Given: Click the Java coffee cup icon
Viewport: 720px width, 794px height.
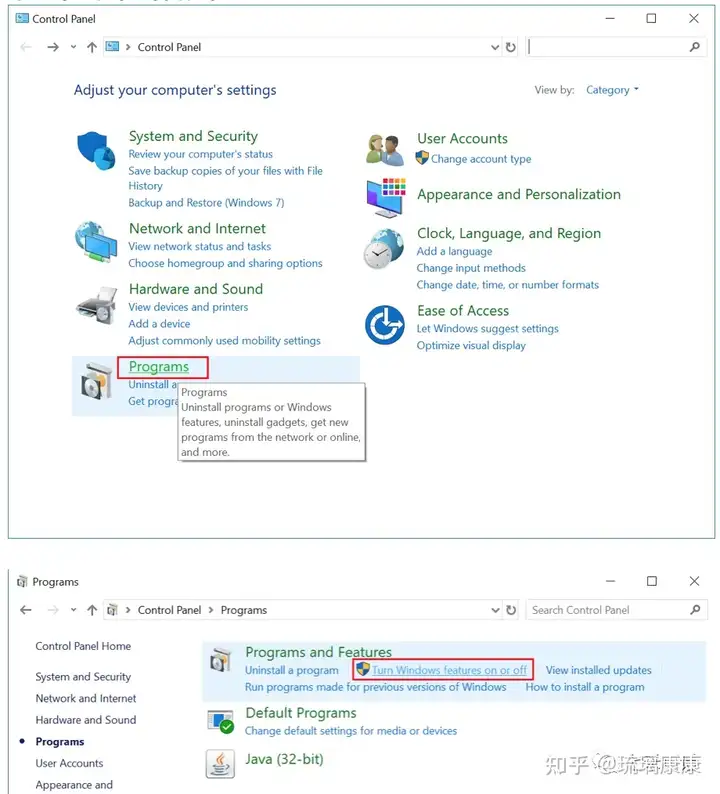Looking at the screenshot, I should [220, 764].
